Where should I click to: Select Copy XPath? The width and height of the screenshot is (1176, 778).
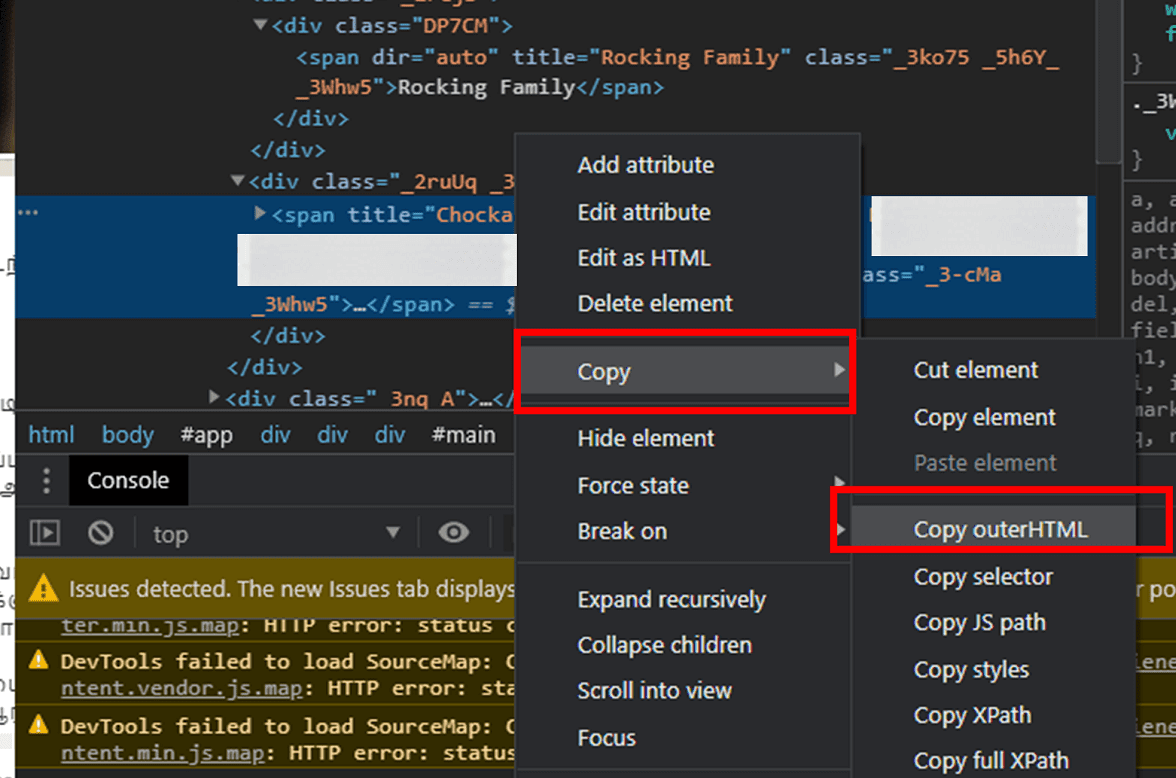[972, 716]
